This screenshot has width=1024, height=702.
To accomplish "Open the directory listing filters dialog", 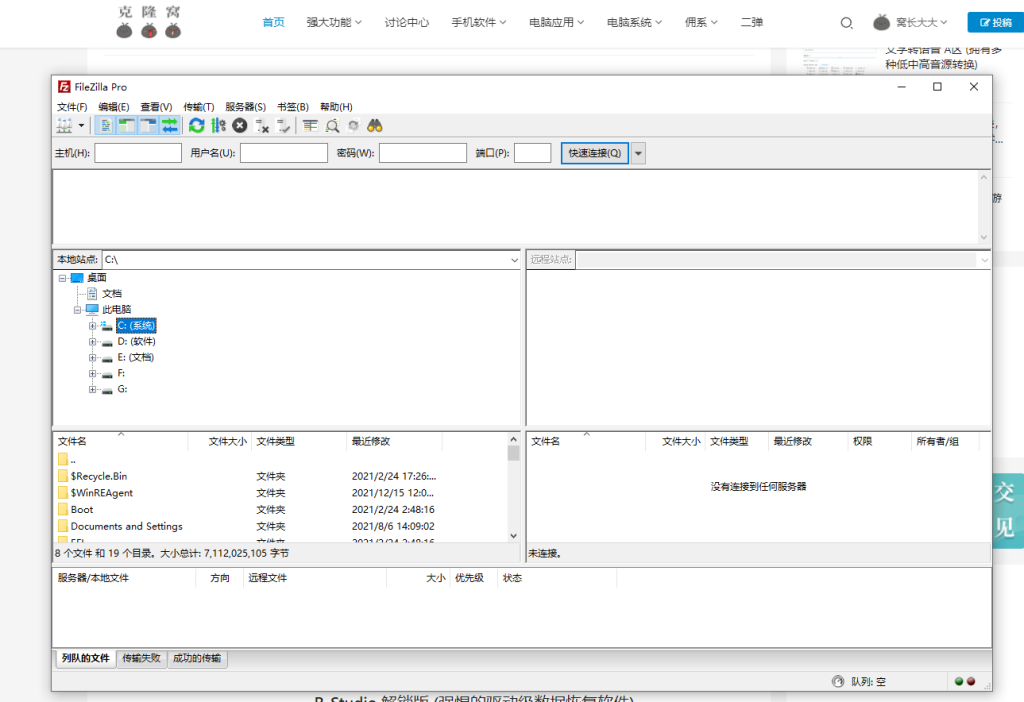I will pos(310,125).
